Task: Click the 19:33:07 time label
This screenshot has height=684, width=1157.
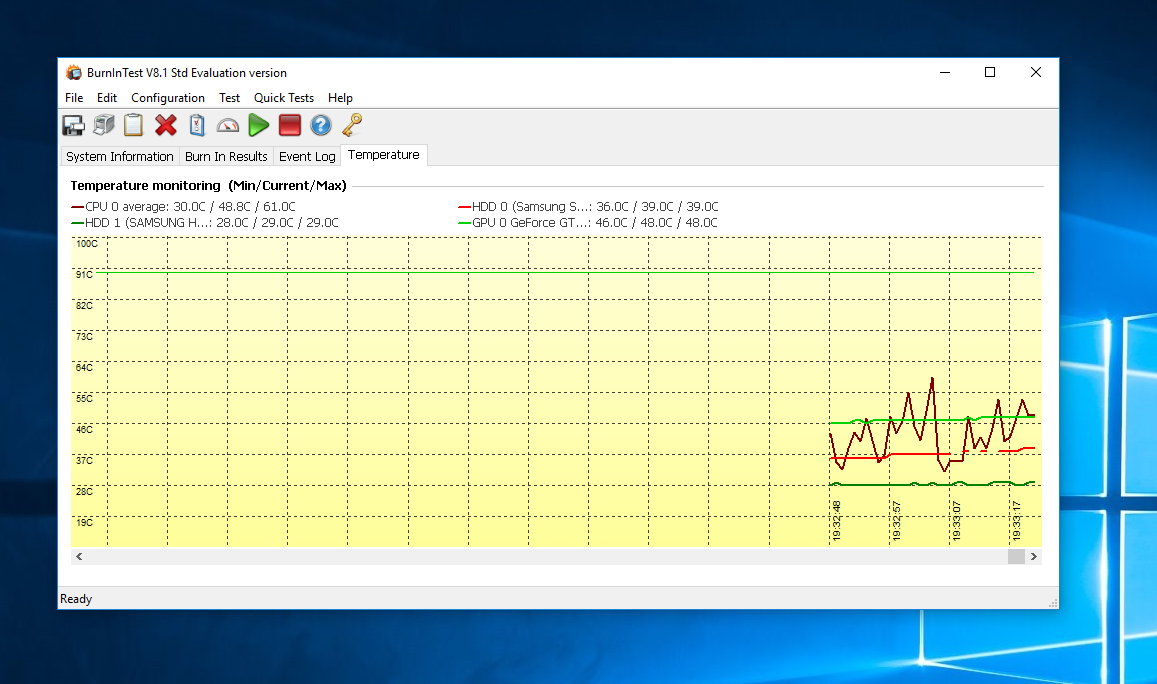Action: tap(956, 521)
